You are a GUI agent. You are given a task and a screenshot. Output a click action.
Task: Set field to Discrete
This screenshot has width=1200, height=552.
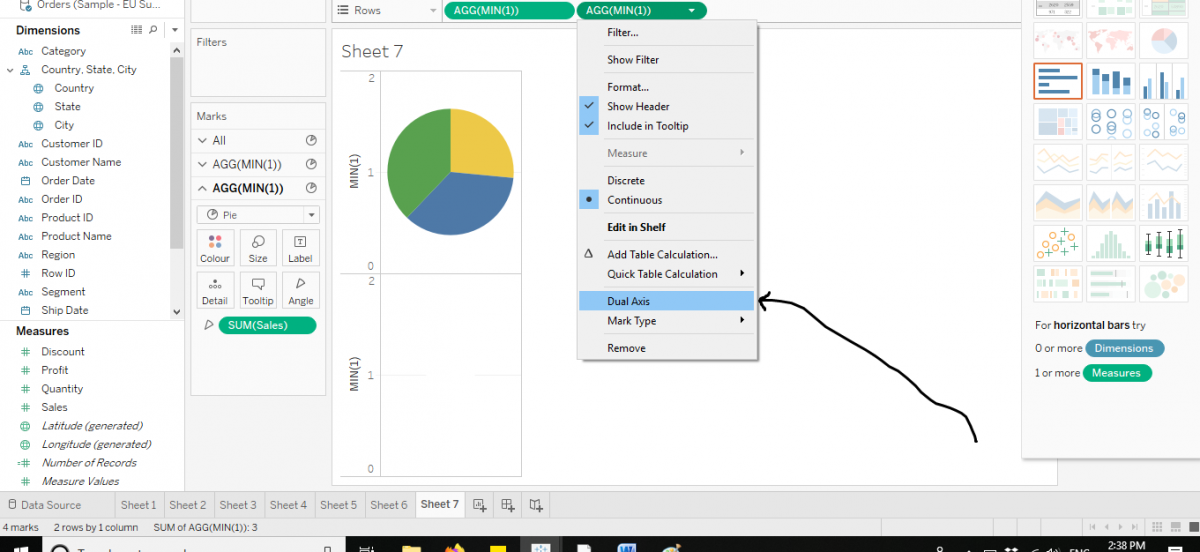pos(667,180)
